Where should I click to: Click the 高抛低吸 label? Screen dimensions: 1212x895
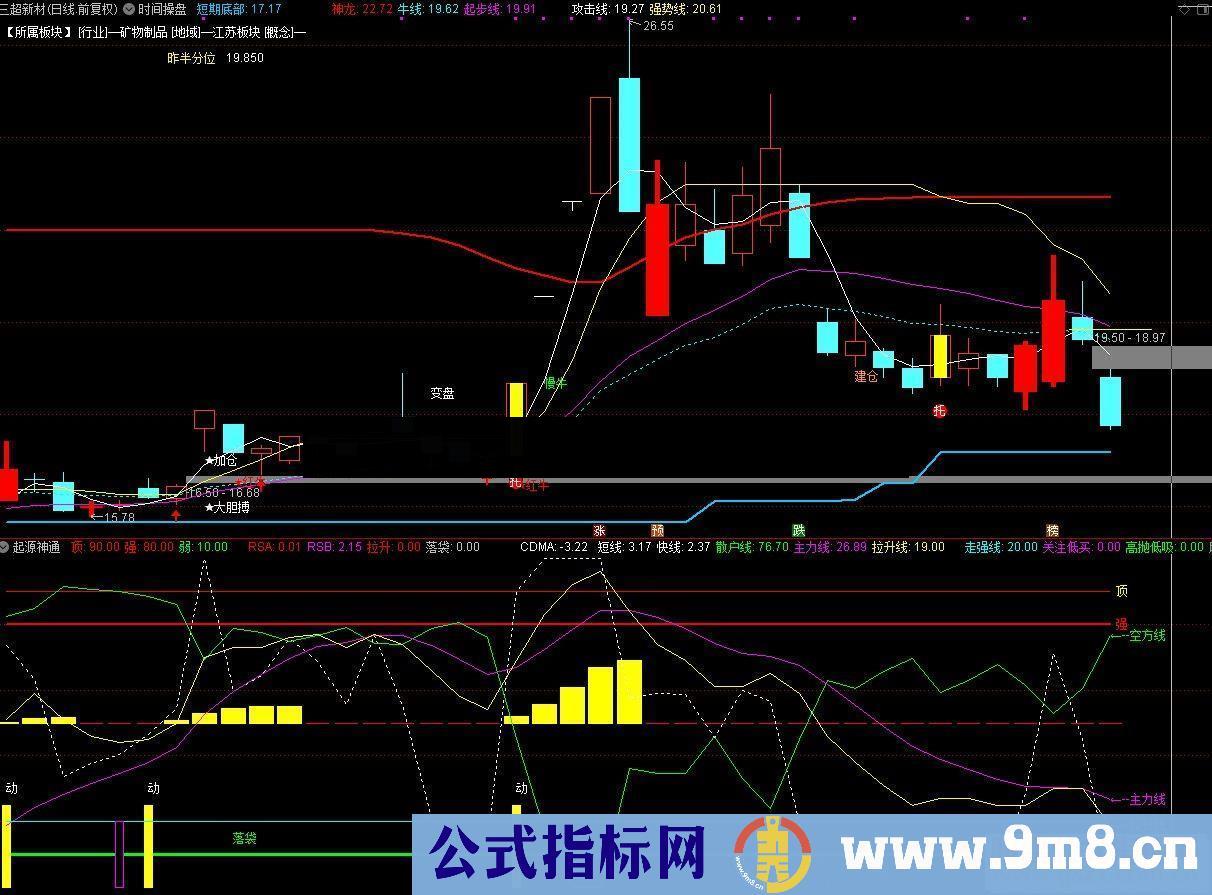(1148, 547)
